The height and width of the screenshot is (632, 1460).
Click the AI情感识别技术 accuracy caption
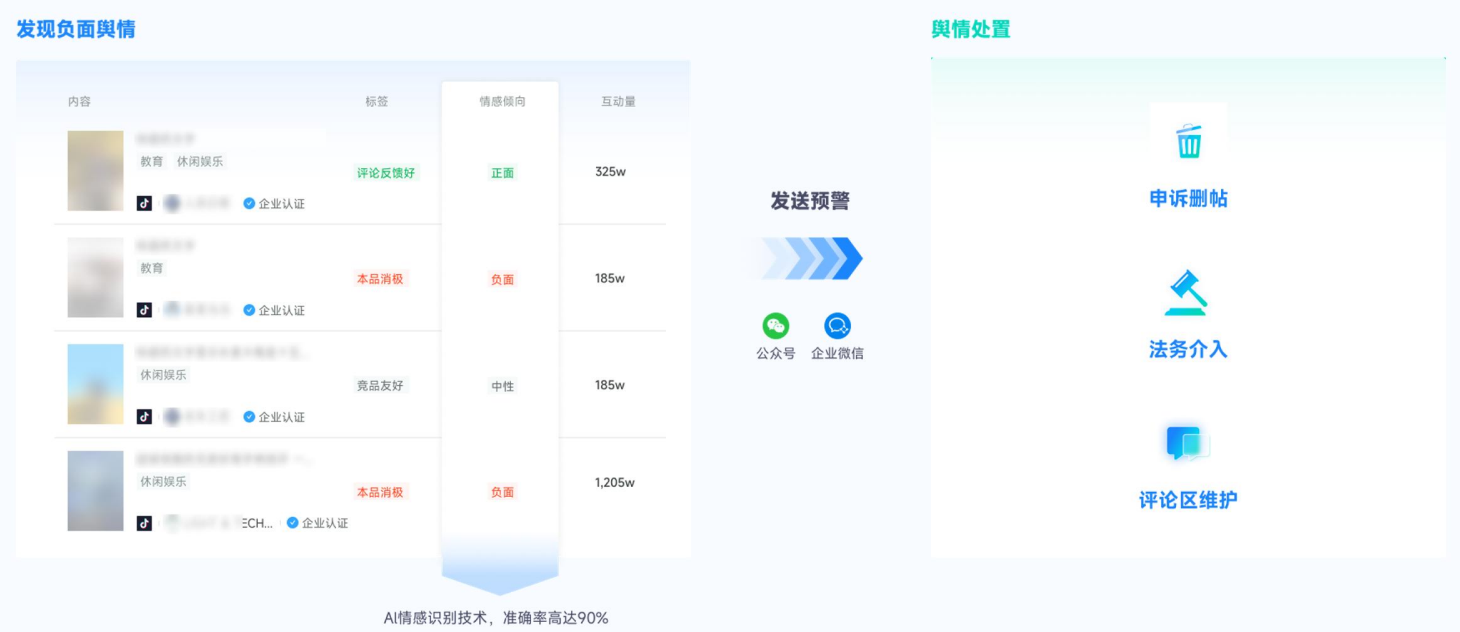point(496,618)
